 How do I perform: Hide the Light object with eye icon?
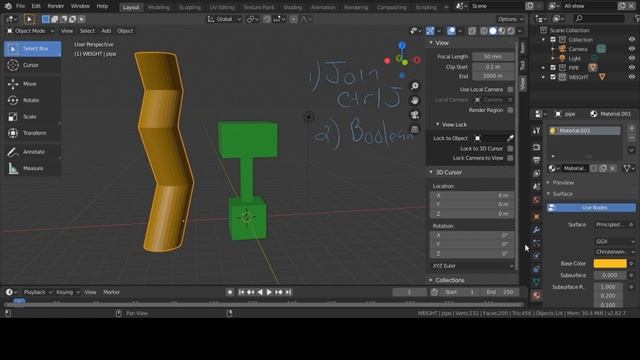pos(631,58)
